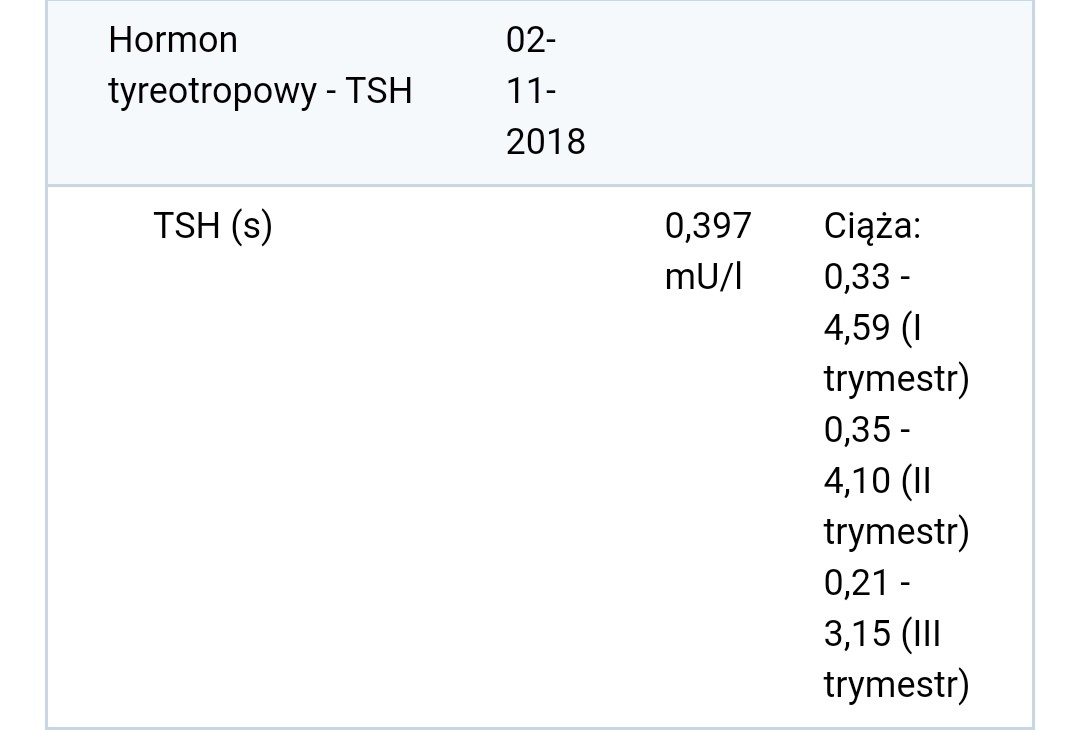Click the 'Ciąża:' reference heading
Viewport: 1080px width, 730px height.
873,227
